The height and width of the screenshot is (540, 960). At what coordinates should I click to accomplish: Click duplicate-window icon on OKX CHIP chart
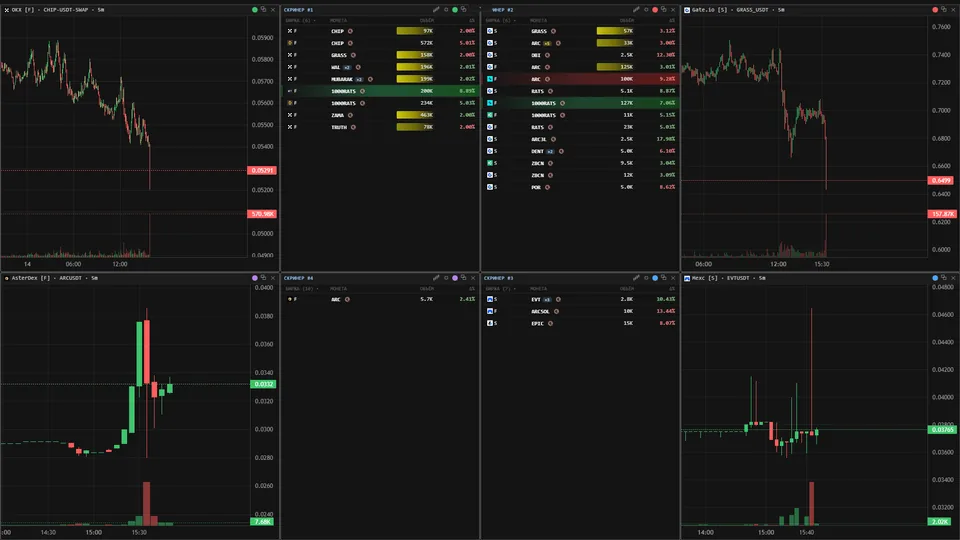pos(264,10)
